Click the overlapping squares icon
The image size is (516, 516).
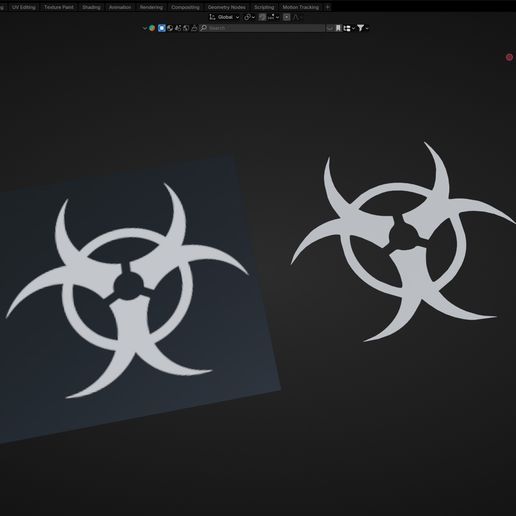(x=186, y=28)
